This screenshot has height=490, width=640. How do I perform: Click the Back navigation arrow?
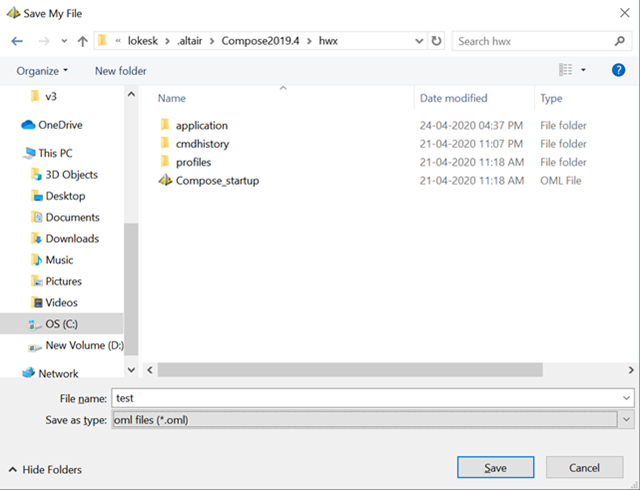(17, 41)
